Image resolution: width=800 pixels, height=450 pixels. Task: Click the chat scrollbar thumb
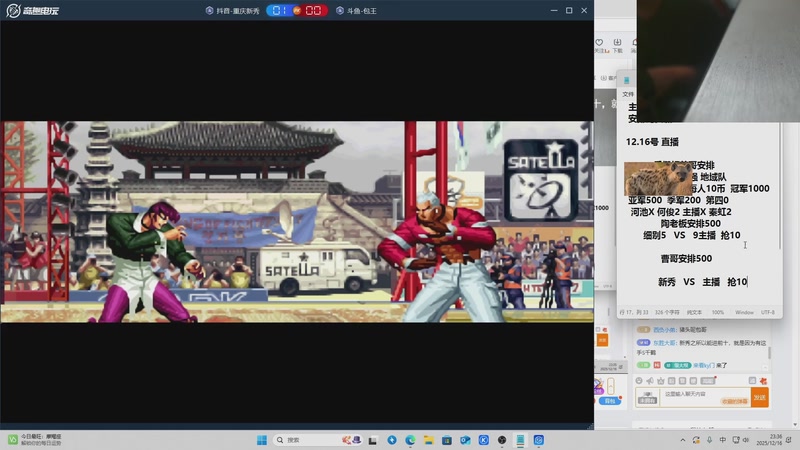pos(769,353)
